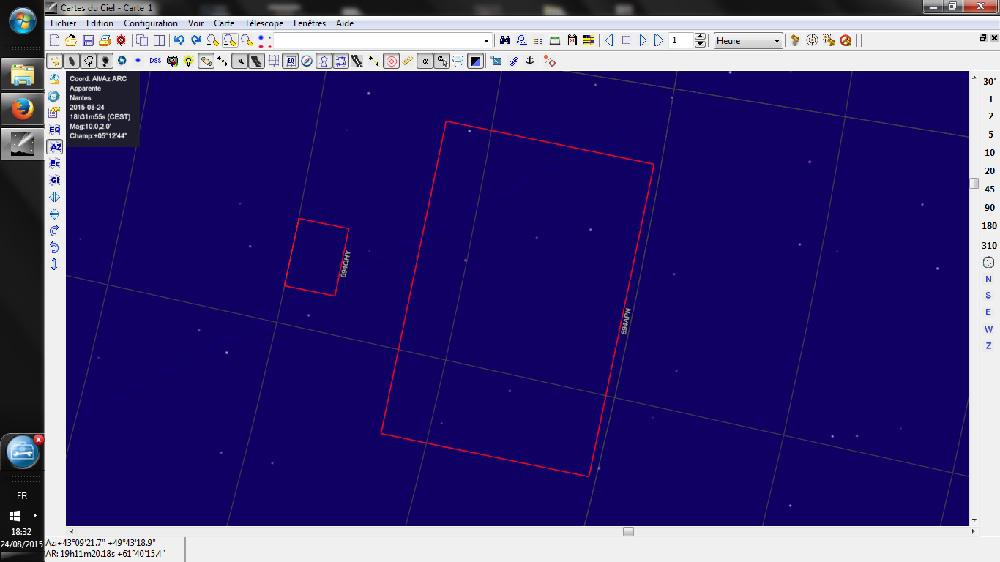Click the cascade windows icon
This screenshot has width=1000, height=562.
point(142,40)
